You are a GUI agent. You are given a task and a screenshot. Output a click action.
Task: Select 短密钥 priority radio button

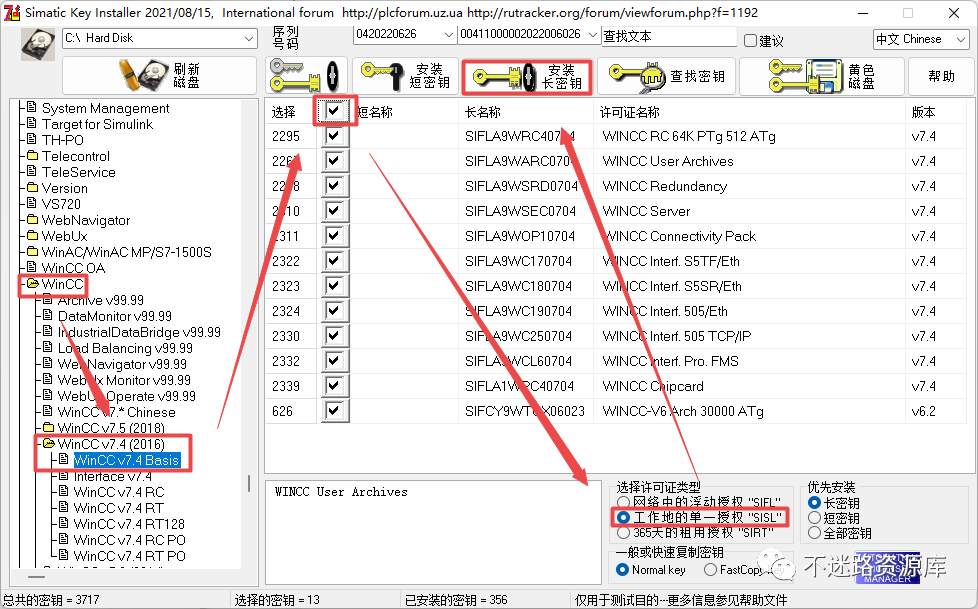pyautogui.click(x=814, y=517)
